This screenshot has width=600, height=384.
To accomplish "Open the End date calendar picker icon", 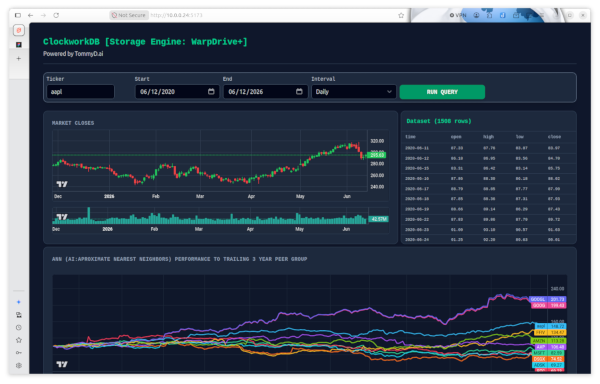I will click(299, 91).
